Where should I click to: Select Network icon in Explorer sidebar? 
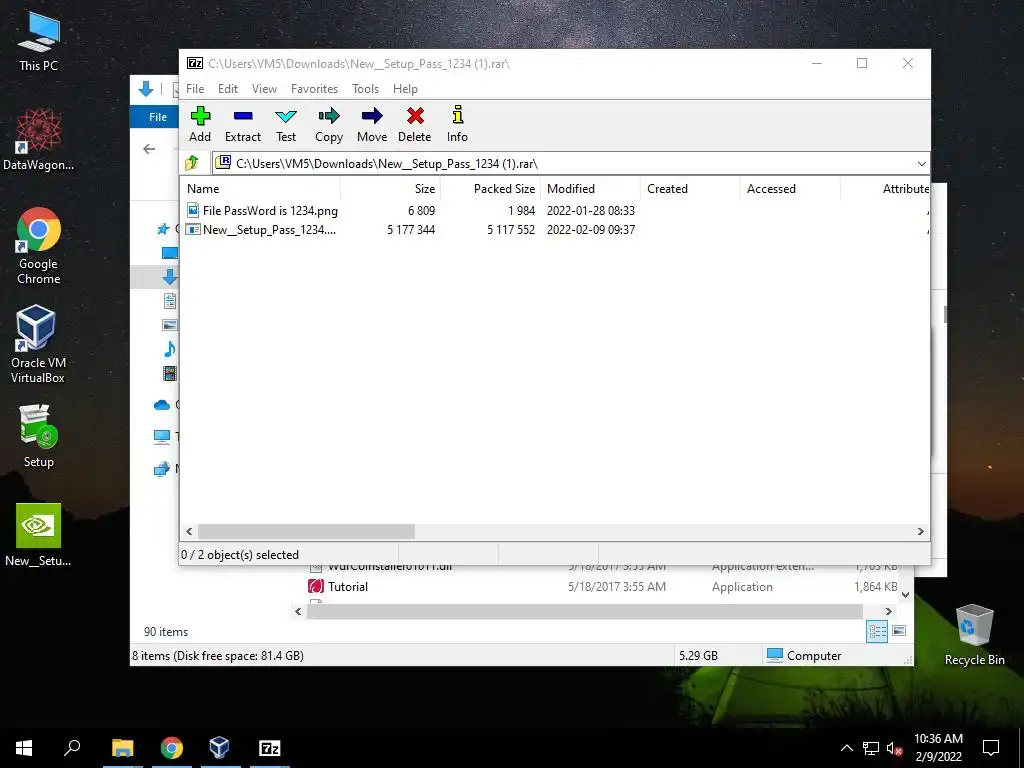point(161,469)
